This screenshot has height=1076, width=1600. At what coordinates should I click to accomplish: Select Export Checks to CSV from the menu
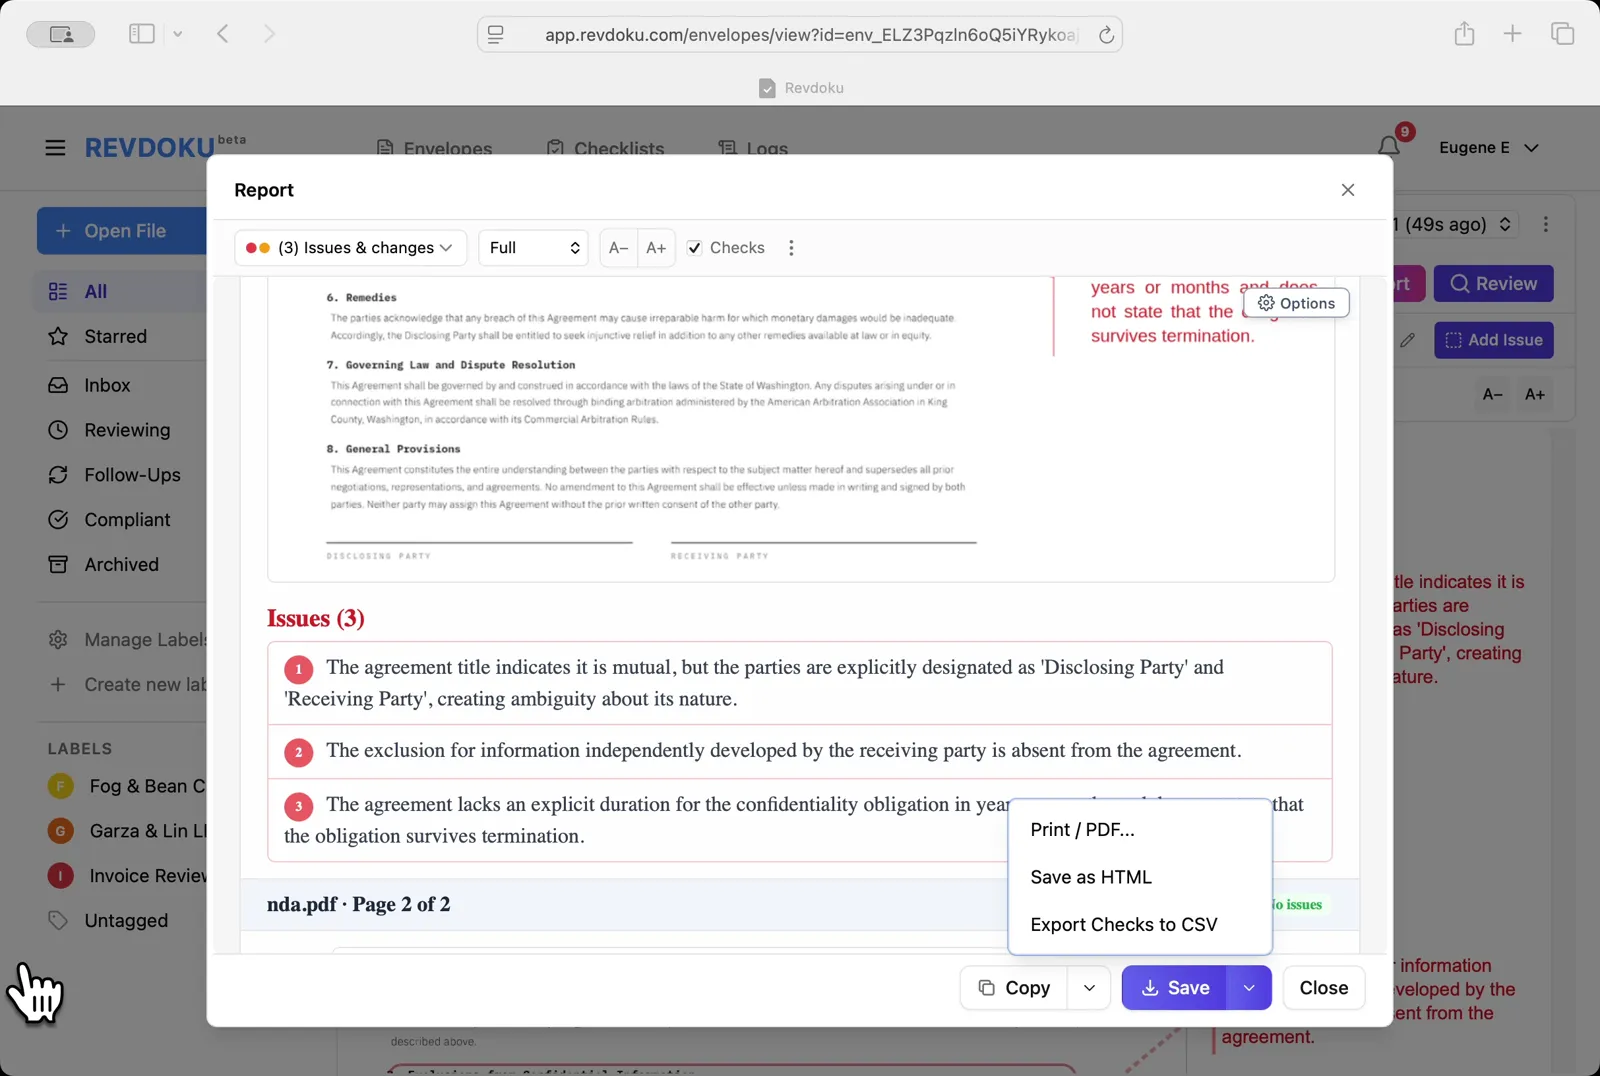tap(1123, 924)
